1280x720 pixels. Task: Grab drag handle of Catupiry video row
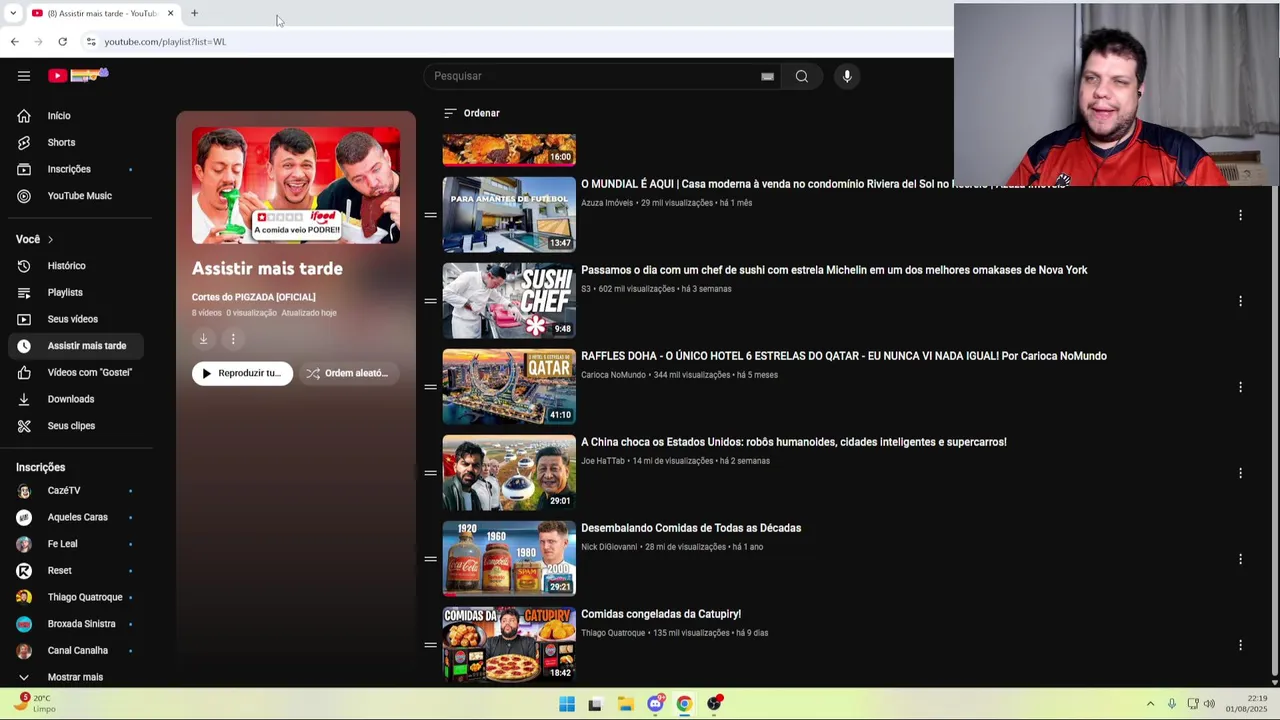[x=430, y=645]
